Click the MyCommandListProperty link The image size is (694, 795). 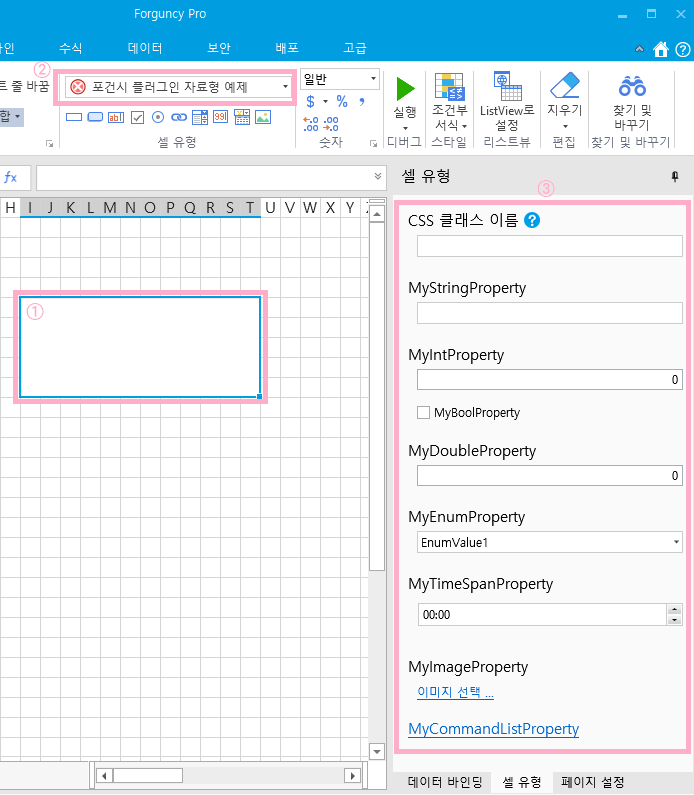493,729
